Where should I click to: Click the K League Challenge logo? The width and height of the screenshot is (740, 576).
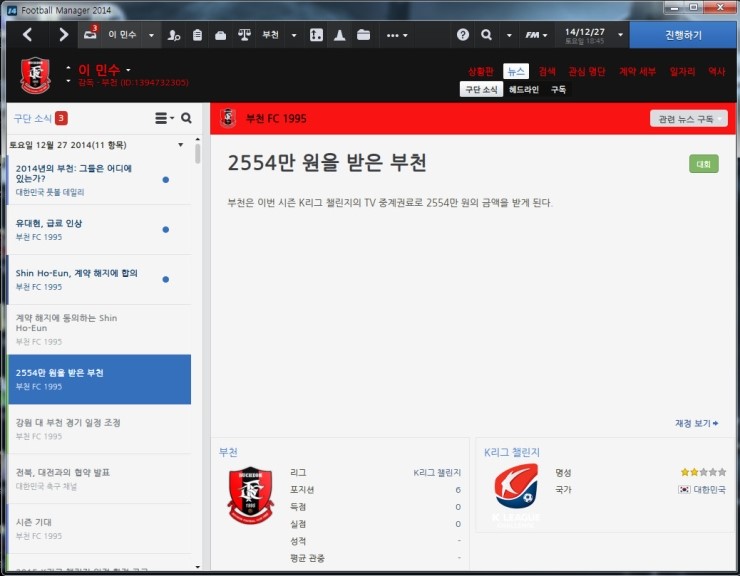tap(516, 495)
